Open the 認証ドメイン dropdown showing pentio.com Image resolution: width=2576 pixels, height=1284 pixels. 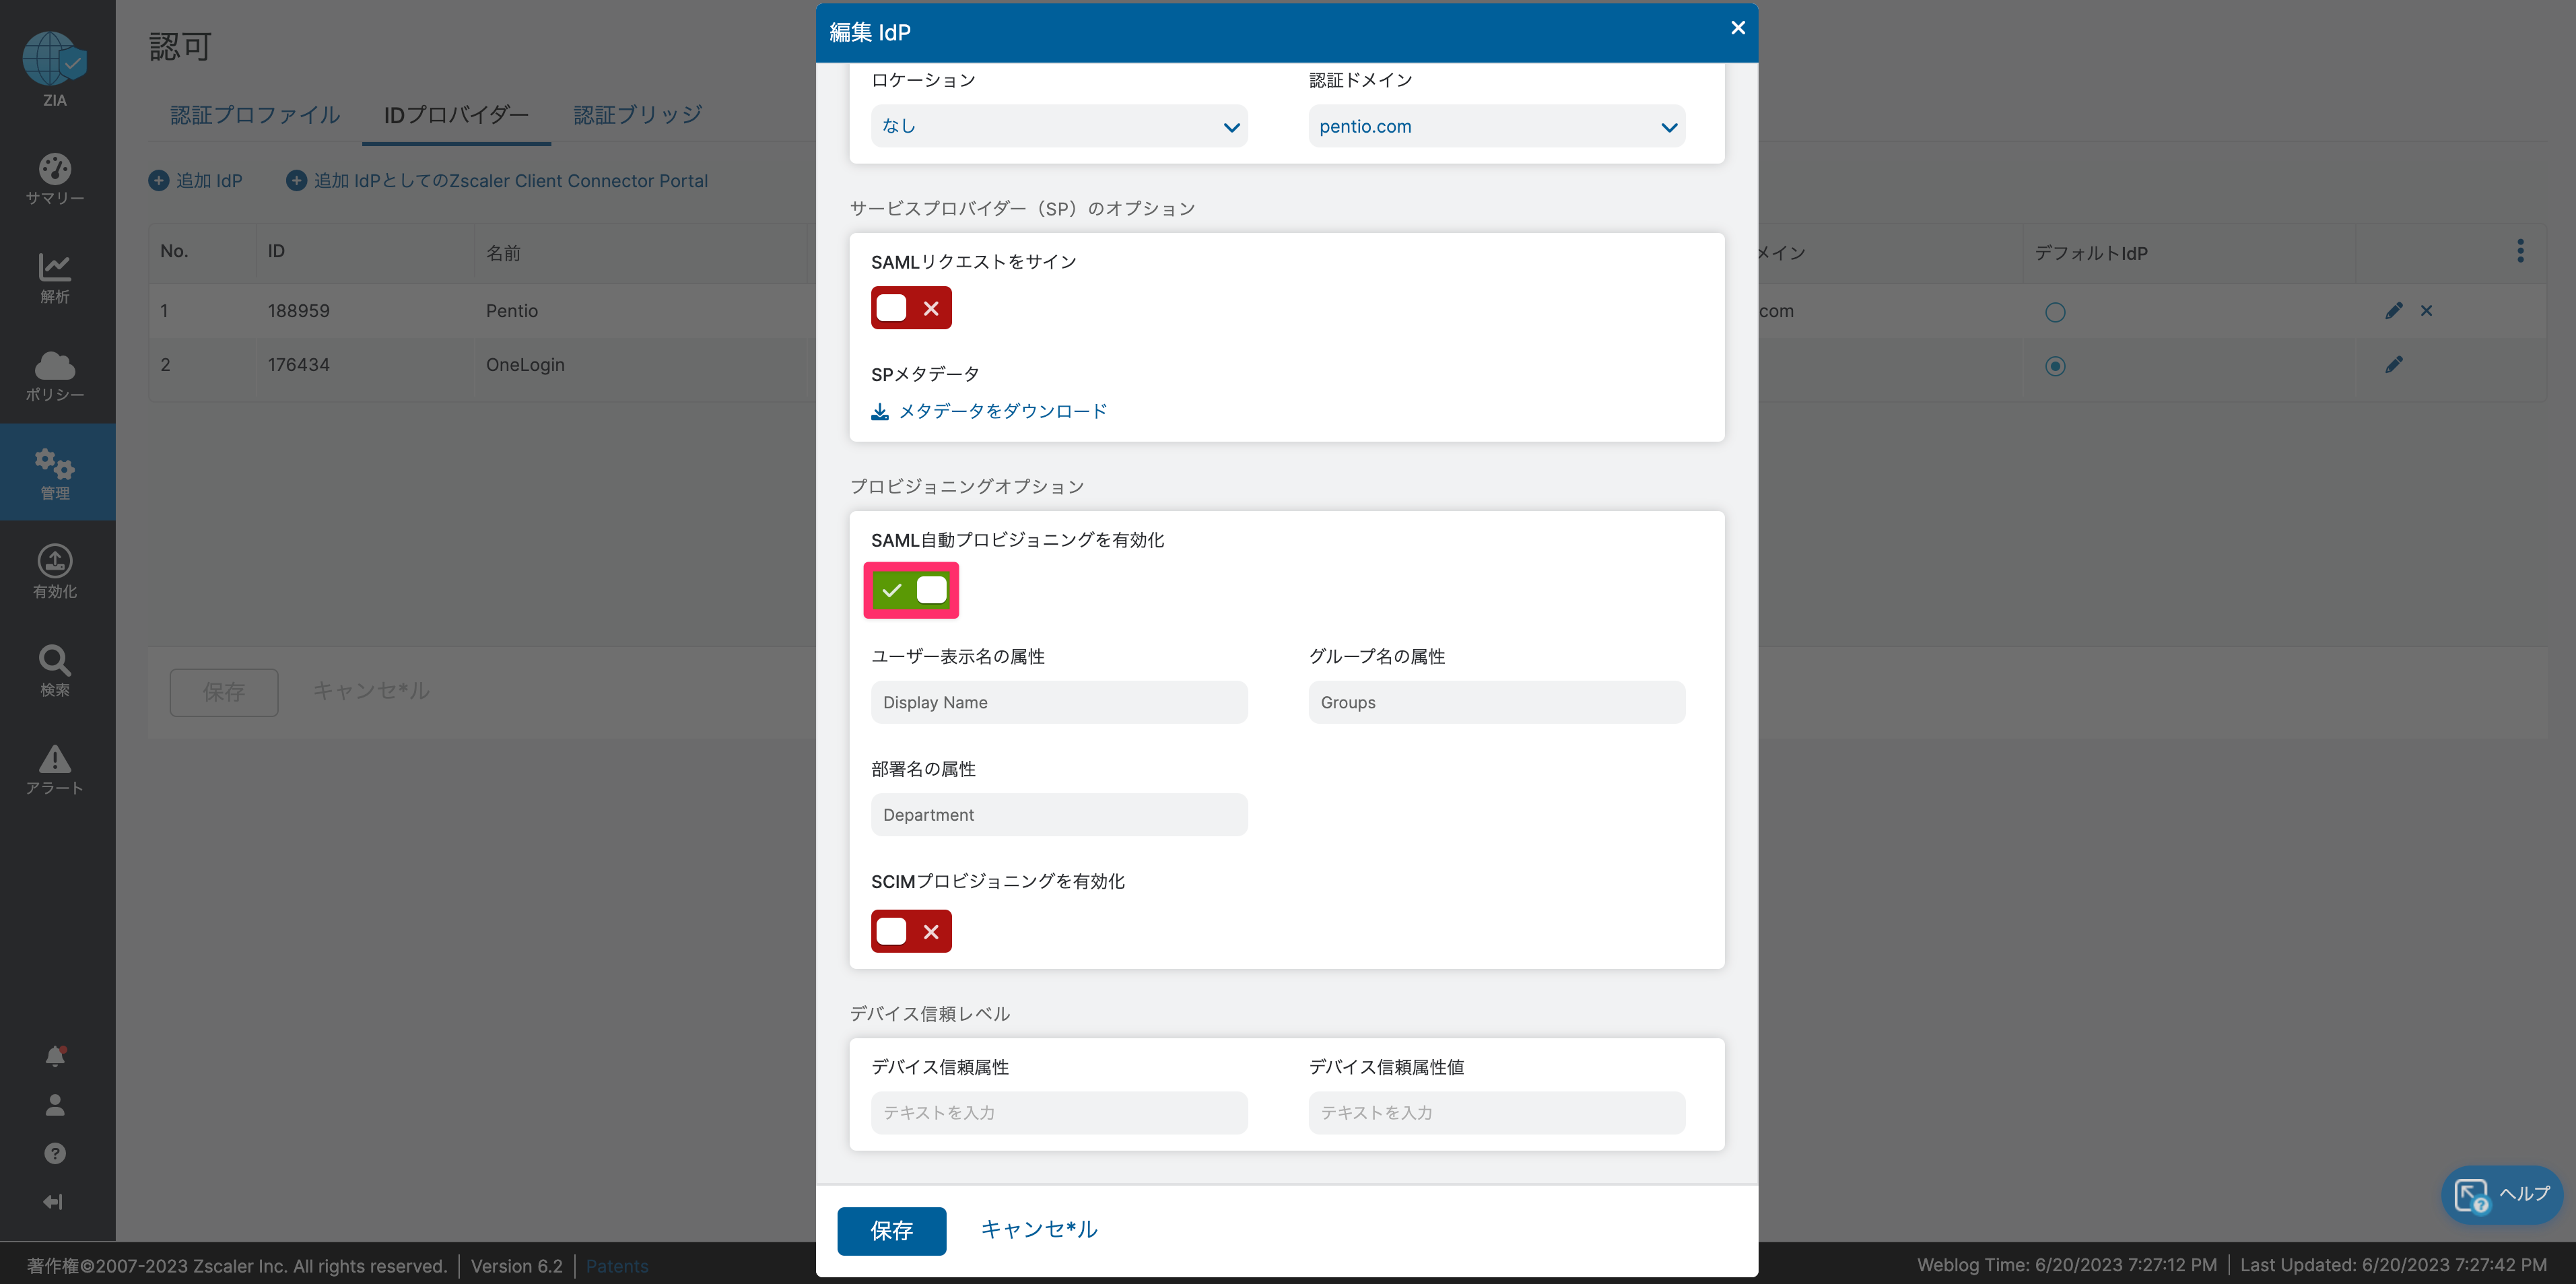pyautogui.click(x=1497, y=126)
